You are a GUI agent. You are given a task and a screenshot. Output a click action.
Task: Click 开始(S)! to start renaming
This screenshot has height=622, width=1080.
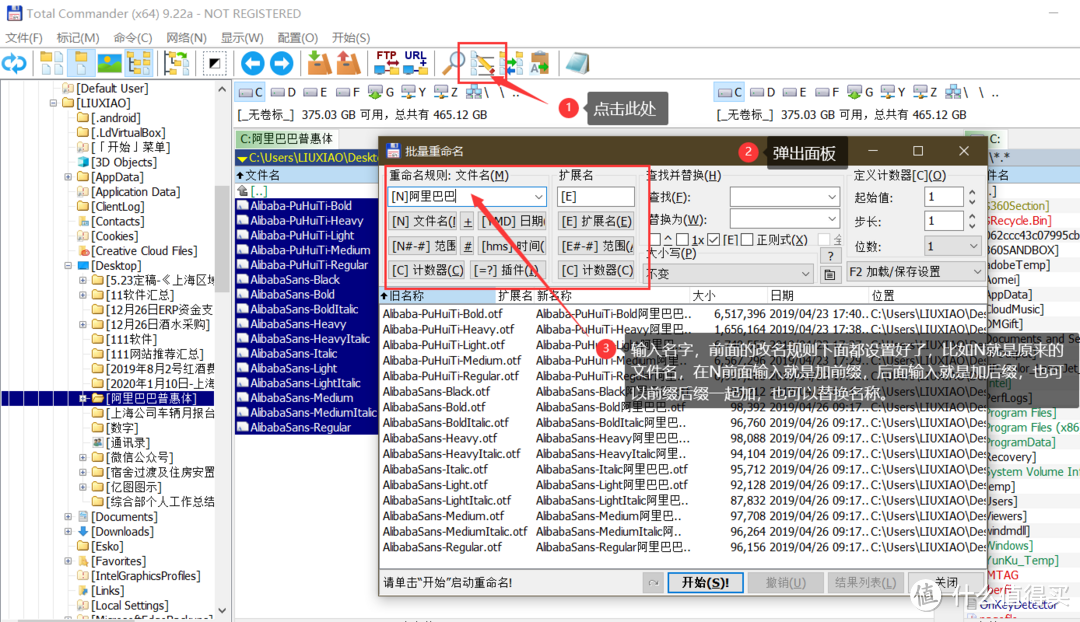[x=705, y=583]
